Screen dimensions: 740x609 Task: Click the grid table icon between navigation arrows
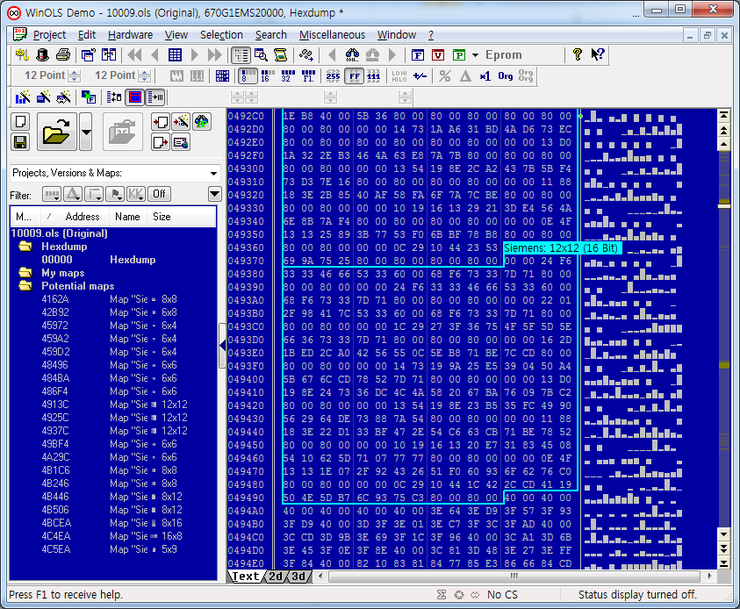[175, 55]
